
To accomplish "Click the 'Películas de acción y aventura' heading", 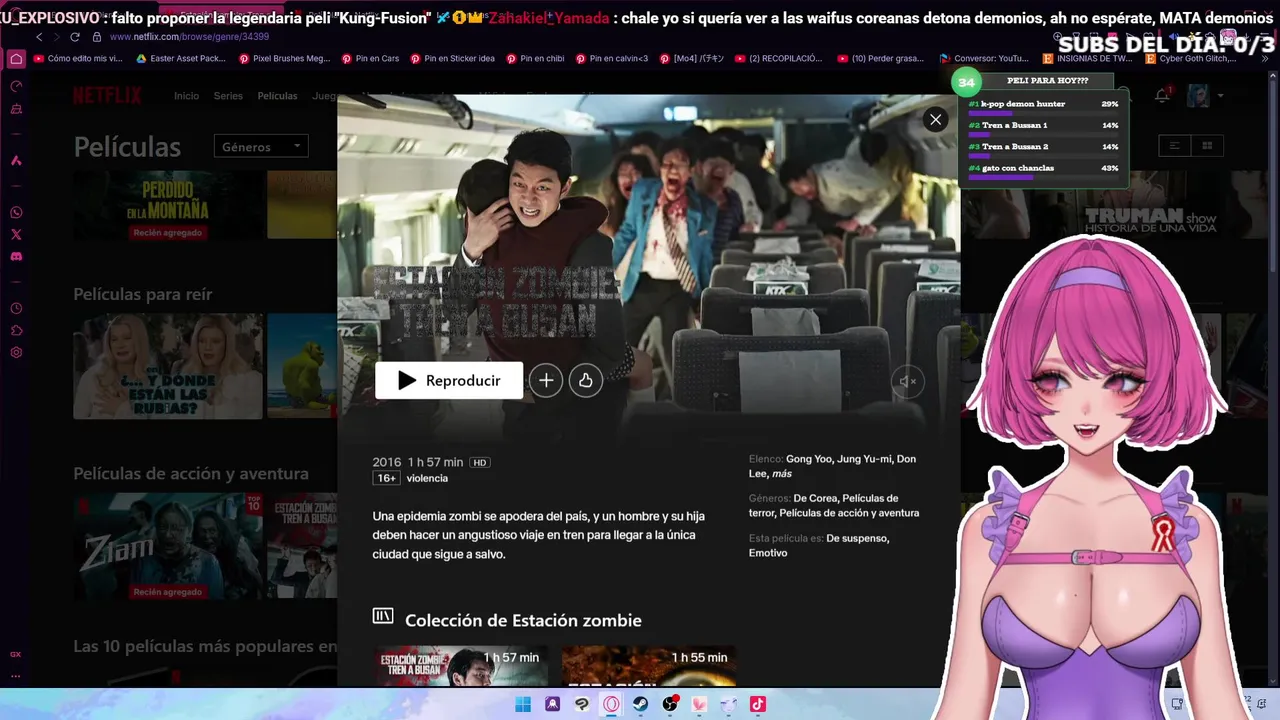I will click(x=191, y=473).
